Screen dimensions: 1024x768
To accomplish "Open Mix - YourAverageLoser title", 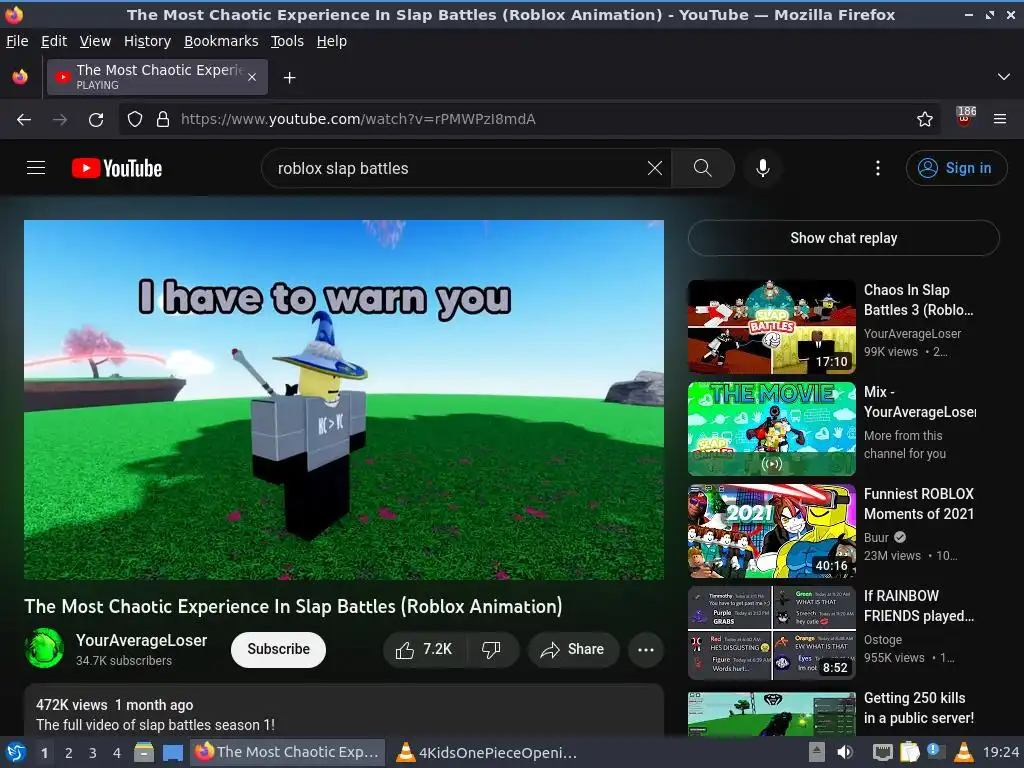I will pos(920,402).
